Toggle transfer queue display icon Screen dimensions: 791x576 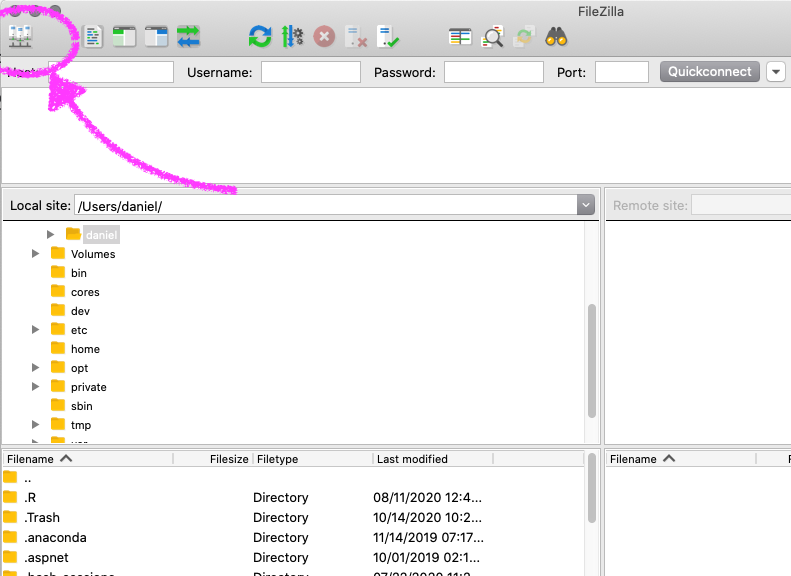pos(189,37)
